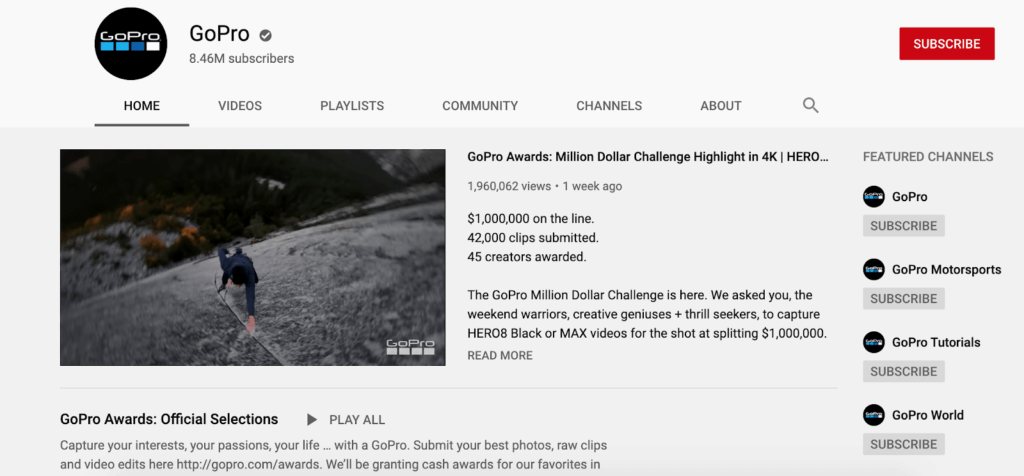
Task: Click '42,000 clips submitted.' text
Action: (x=533, y=237)
